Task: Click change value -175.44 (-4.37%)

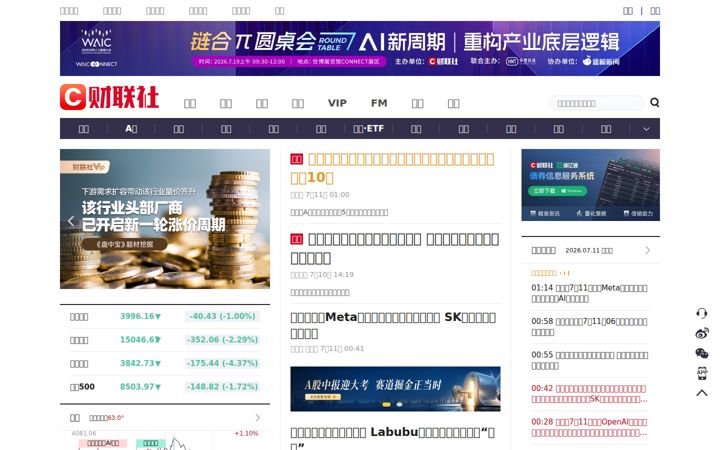Action: pos(223,363)
